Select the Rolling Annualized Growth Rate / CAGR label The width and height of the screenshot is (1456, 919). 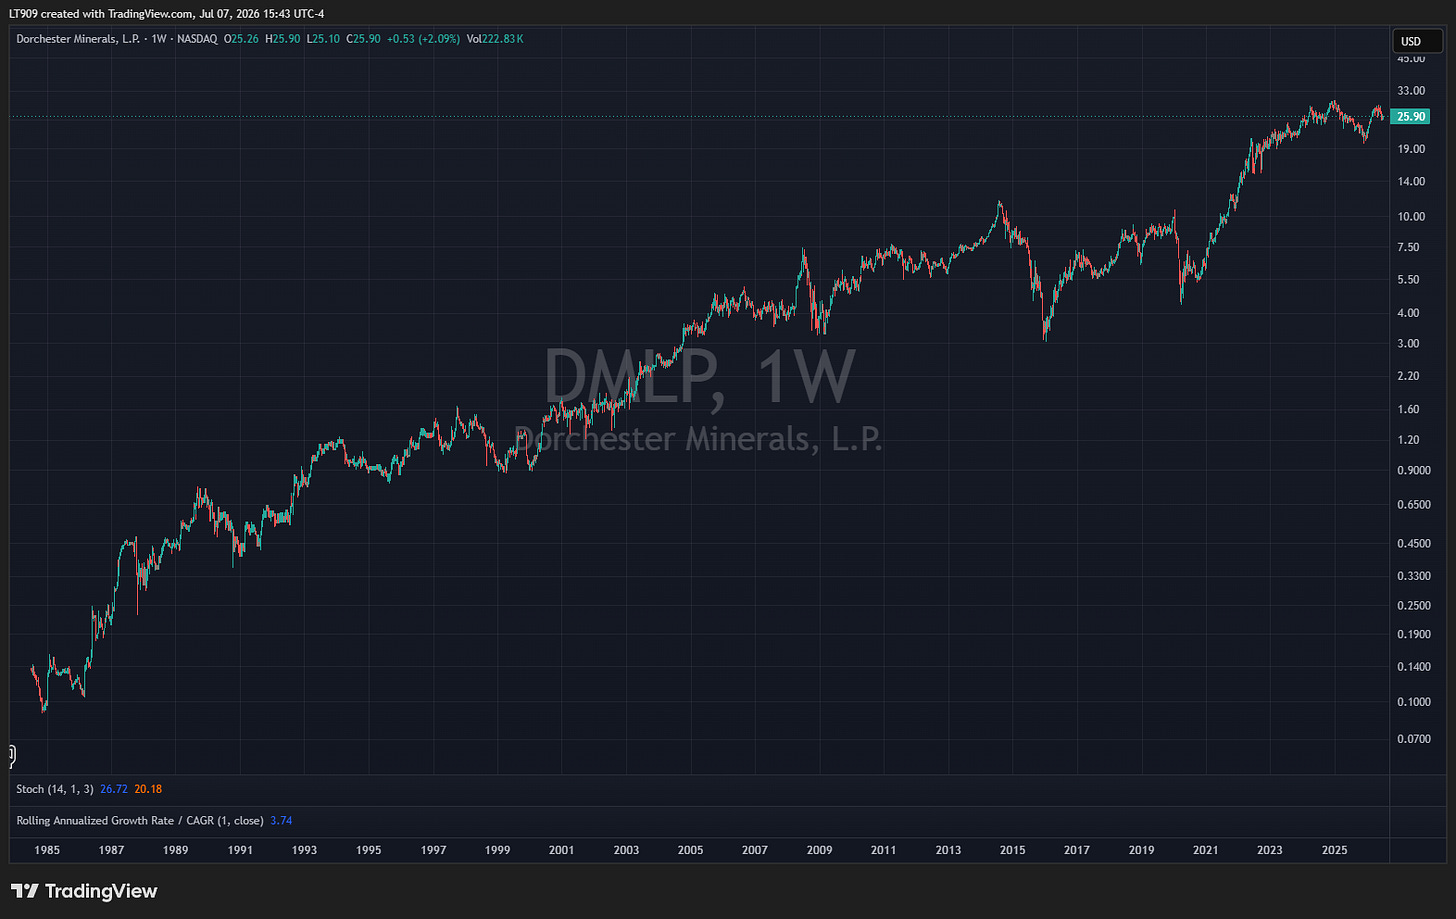(140, 820)
